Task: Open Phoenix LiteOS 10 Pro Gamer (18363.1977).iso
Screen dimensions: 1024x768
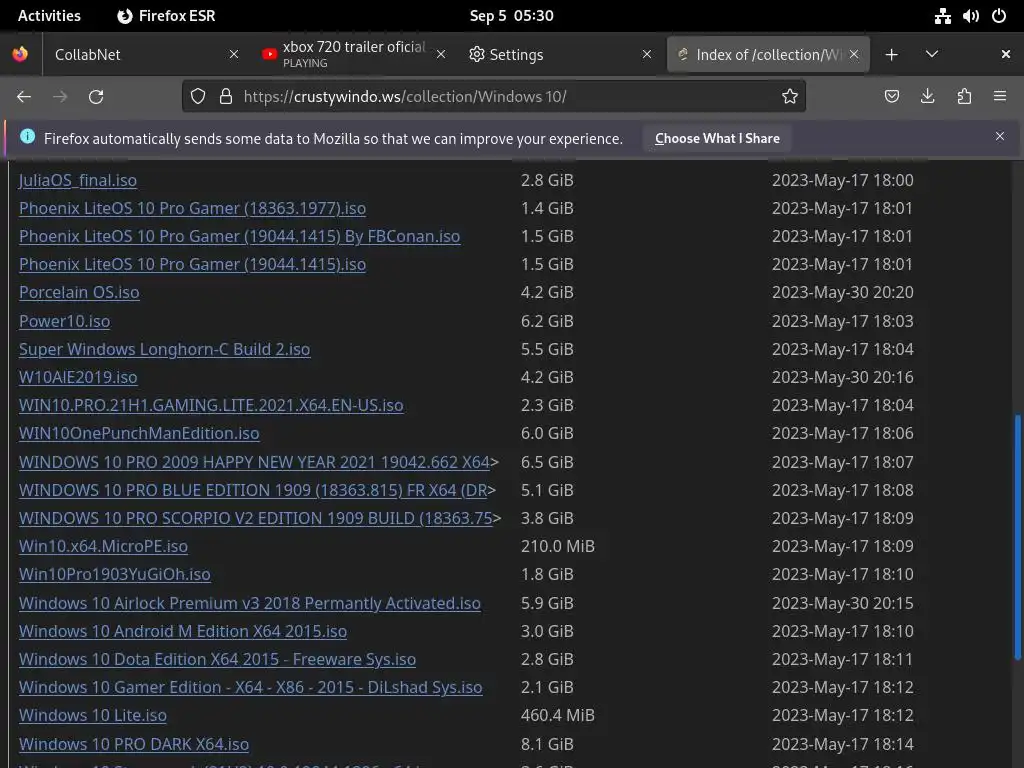Action: 192,208
